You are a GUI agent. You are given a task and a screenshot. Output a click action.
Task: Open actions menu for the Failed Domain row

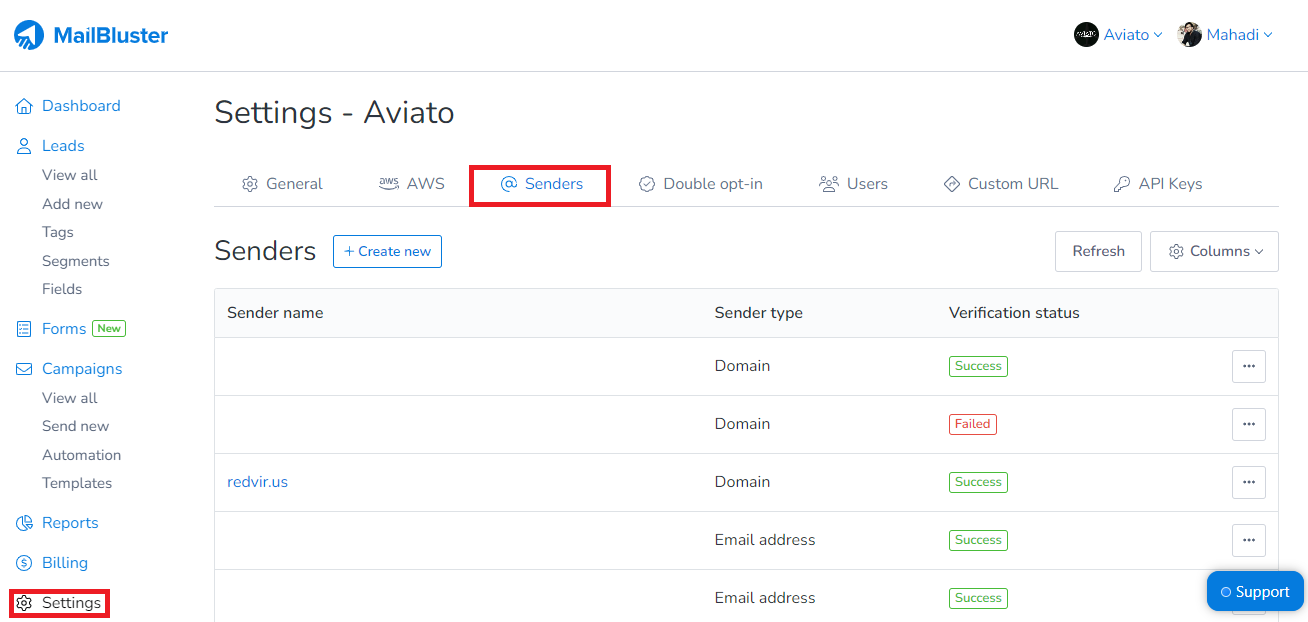click(1249, 424)
